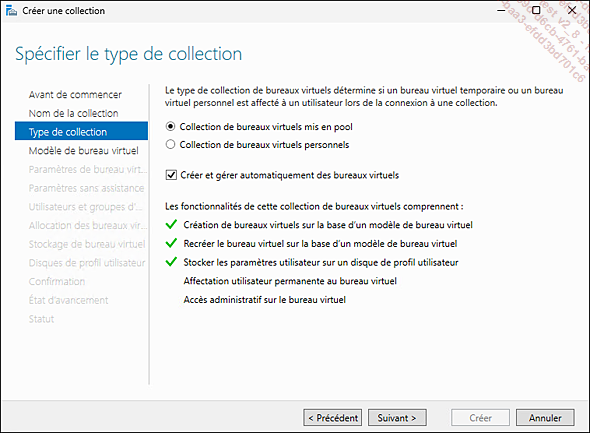This screenshot has width=590, height=433.
Task: Toggle Créer et gérer automatiquement checkbox
Action: pyautogui.click(x=171, y=175)
